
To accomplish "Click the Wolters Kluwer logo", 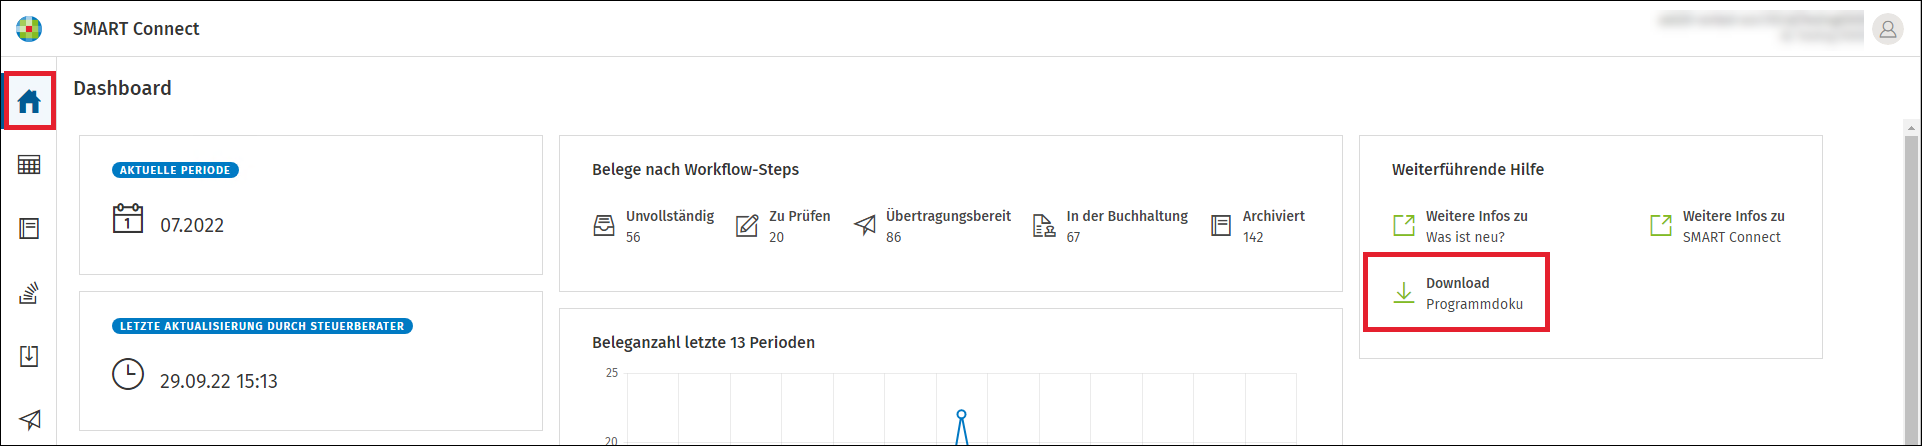I will click(x=29, y=29).
